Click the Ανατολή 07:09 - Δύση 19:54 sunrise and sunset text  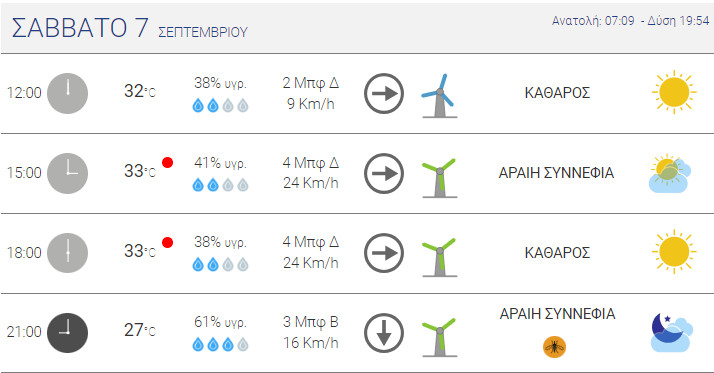pos(631,20)
